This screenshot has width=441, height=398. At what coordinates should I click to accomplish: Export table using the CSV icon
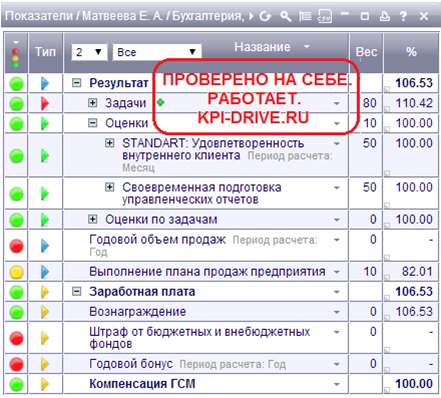pyautogui.click(x=325, y=16)
